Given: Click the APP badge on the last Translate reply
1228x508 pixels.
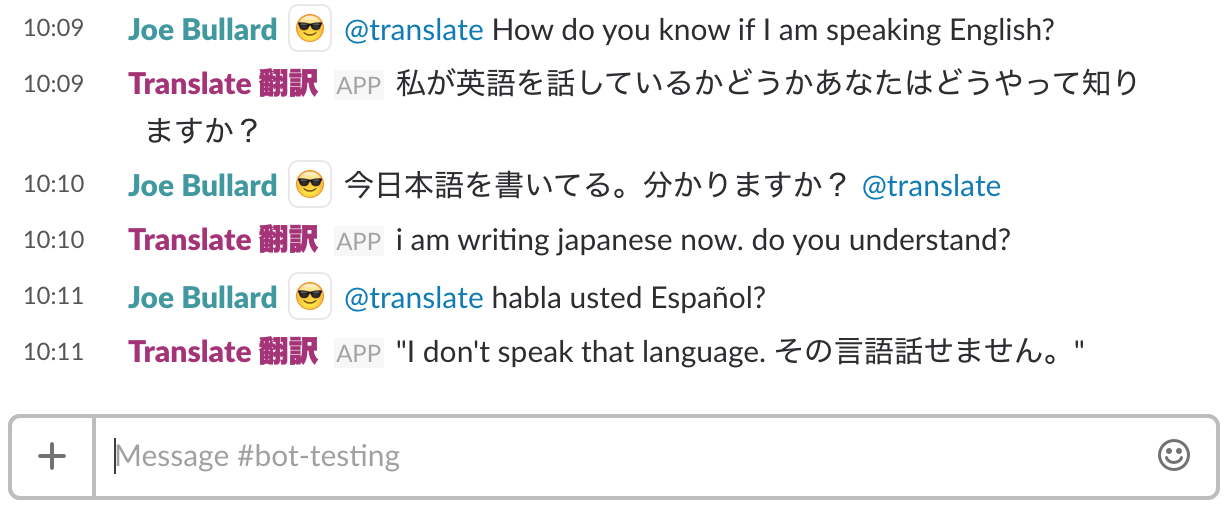Looking at the screenshot, I should click(x=359, y=353).
